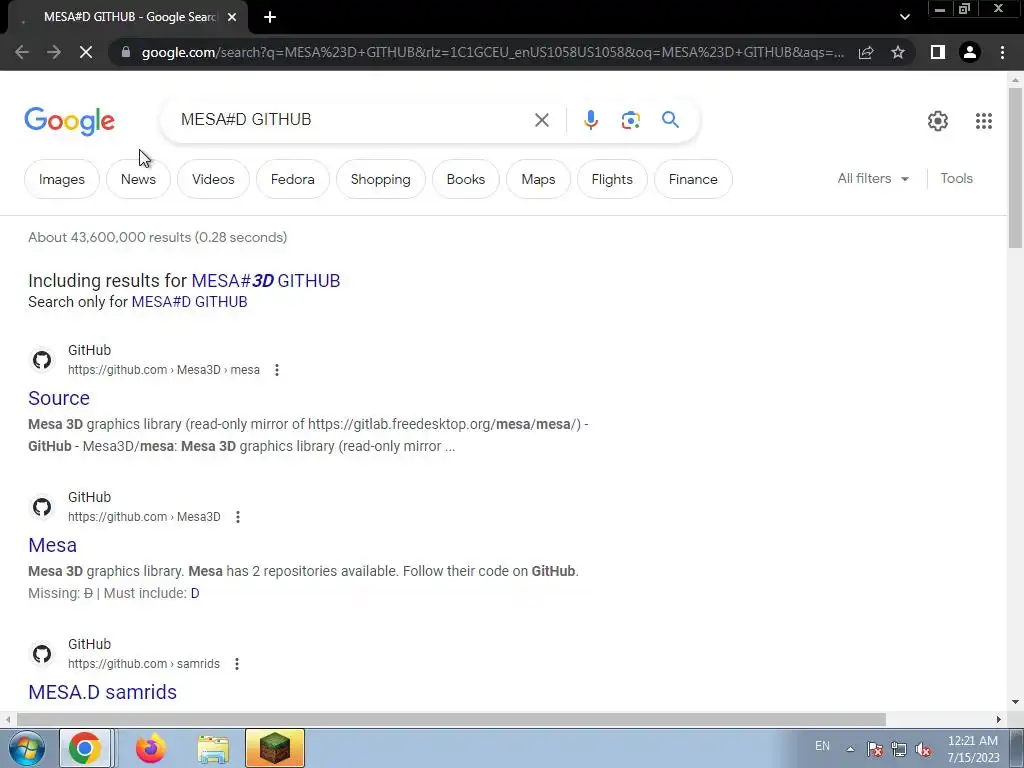Click the GitHub favicon of the Mesa result
Viewport: 1024px width, 768px height.
click(42, 507)
